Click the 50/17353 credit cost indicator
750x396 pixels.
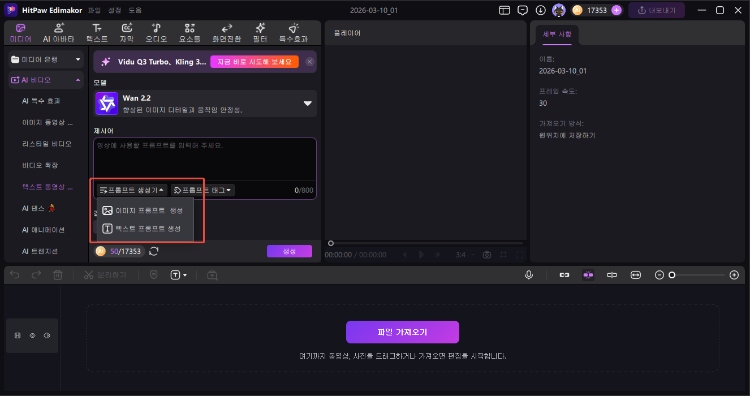pyautogui.click(x=120, y=251)
